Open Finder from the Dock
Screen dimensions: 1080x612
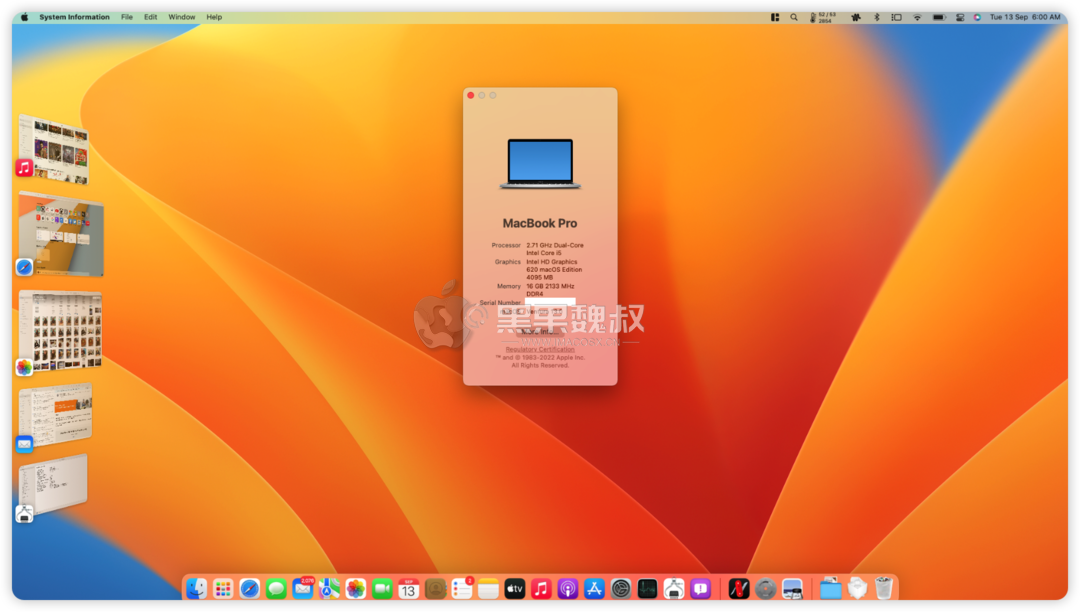[197, 589]
